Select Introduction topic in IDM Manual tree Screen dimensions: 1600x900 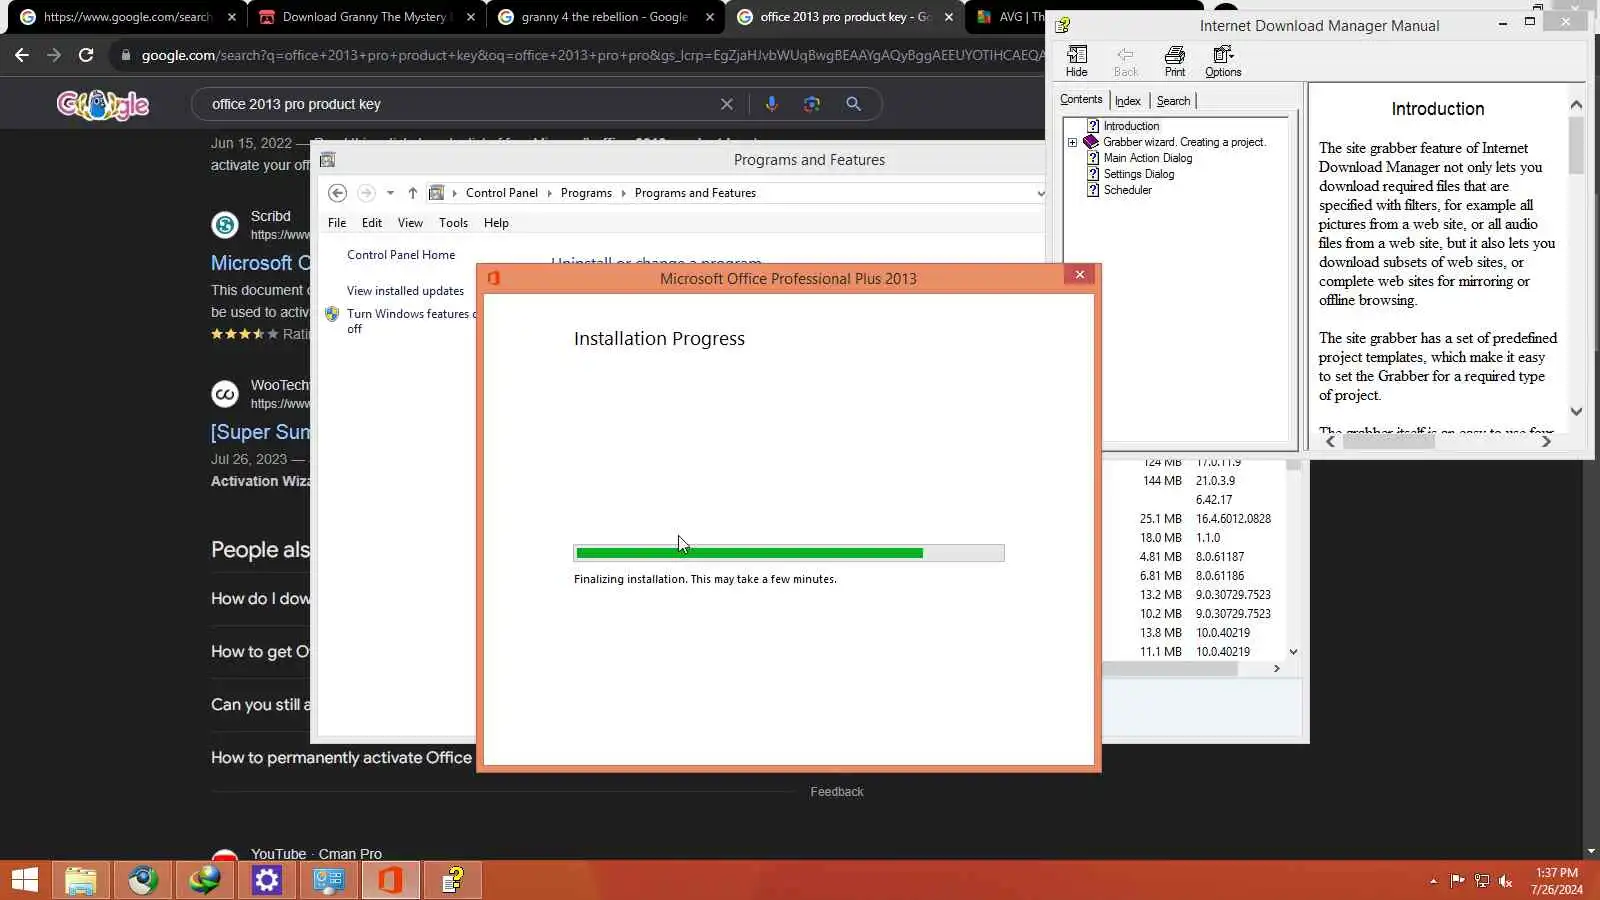1131,126
